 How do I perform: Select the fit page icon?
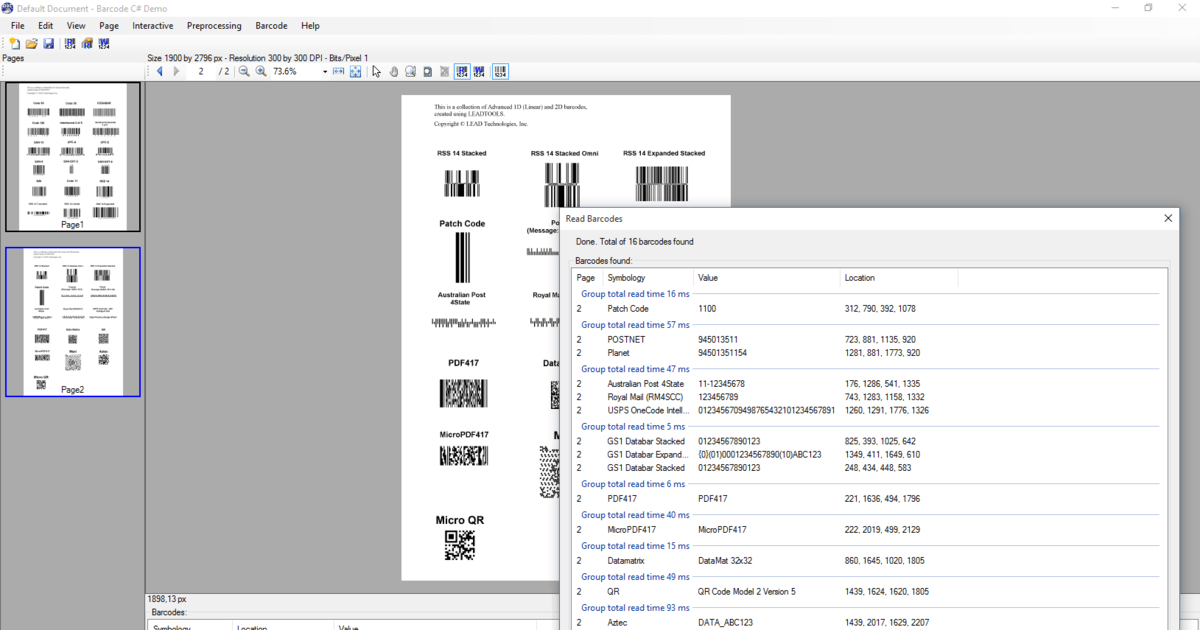pyautogui.click(x=355, y=72)
